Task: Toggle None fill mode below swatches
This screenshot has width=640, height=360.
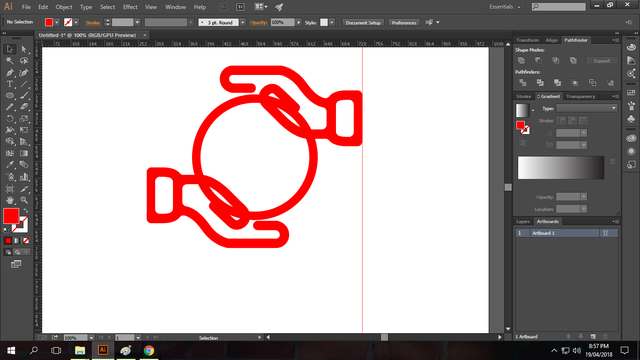Action: pyautogui.click(x=26, y=241)
